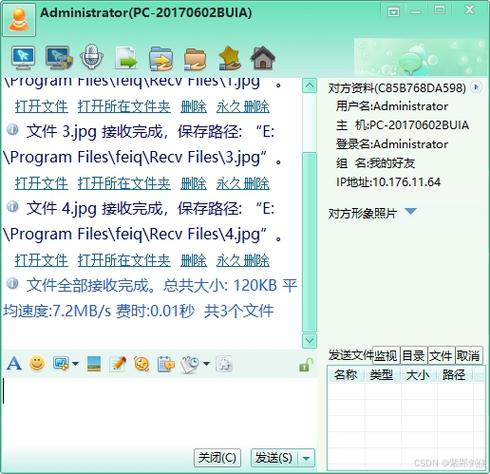Send a file using the green arrow document icon

click(126, 58)
